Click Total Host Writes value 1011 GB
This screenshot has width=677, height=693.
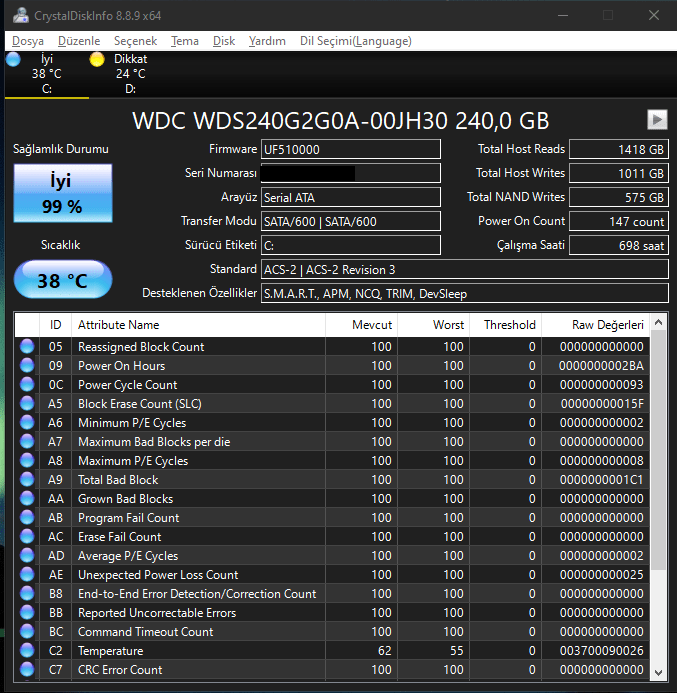tap(619, 173)
